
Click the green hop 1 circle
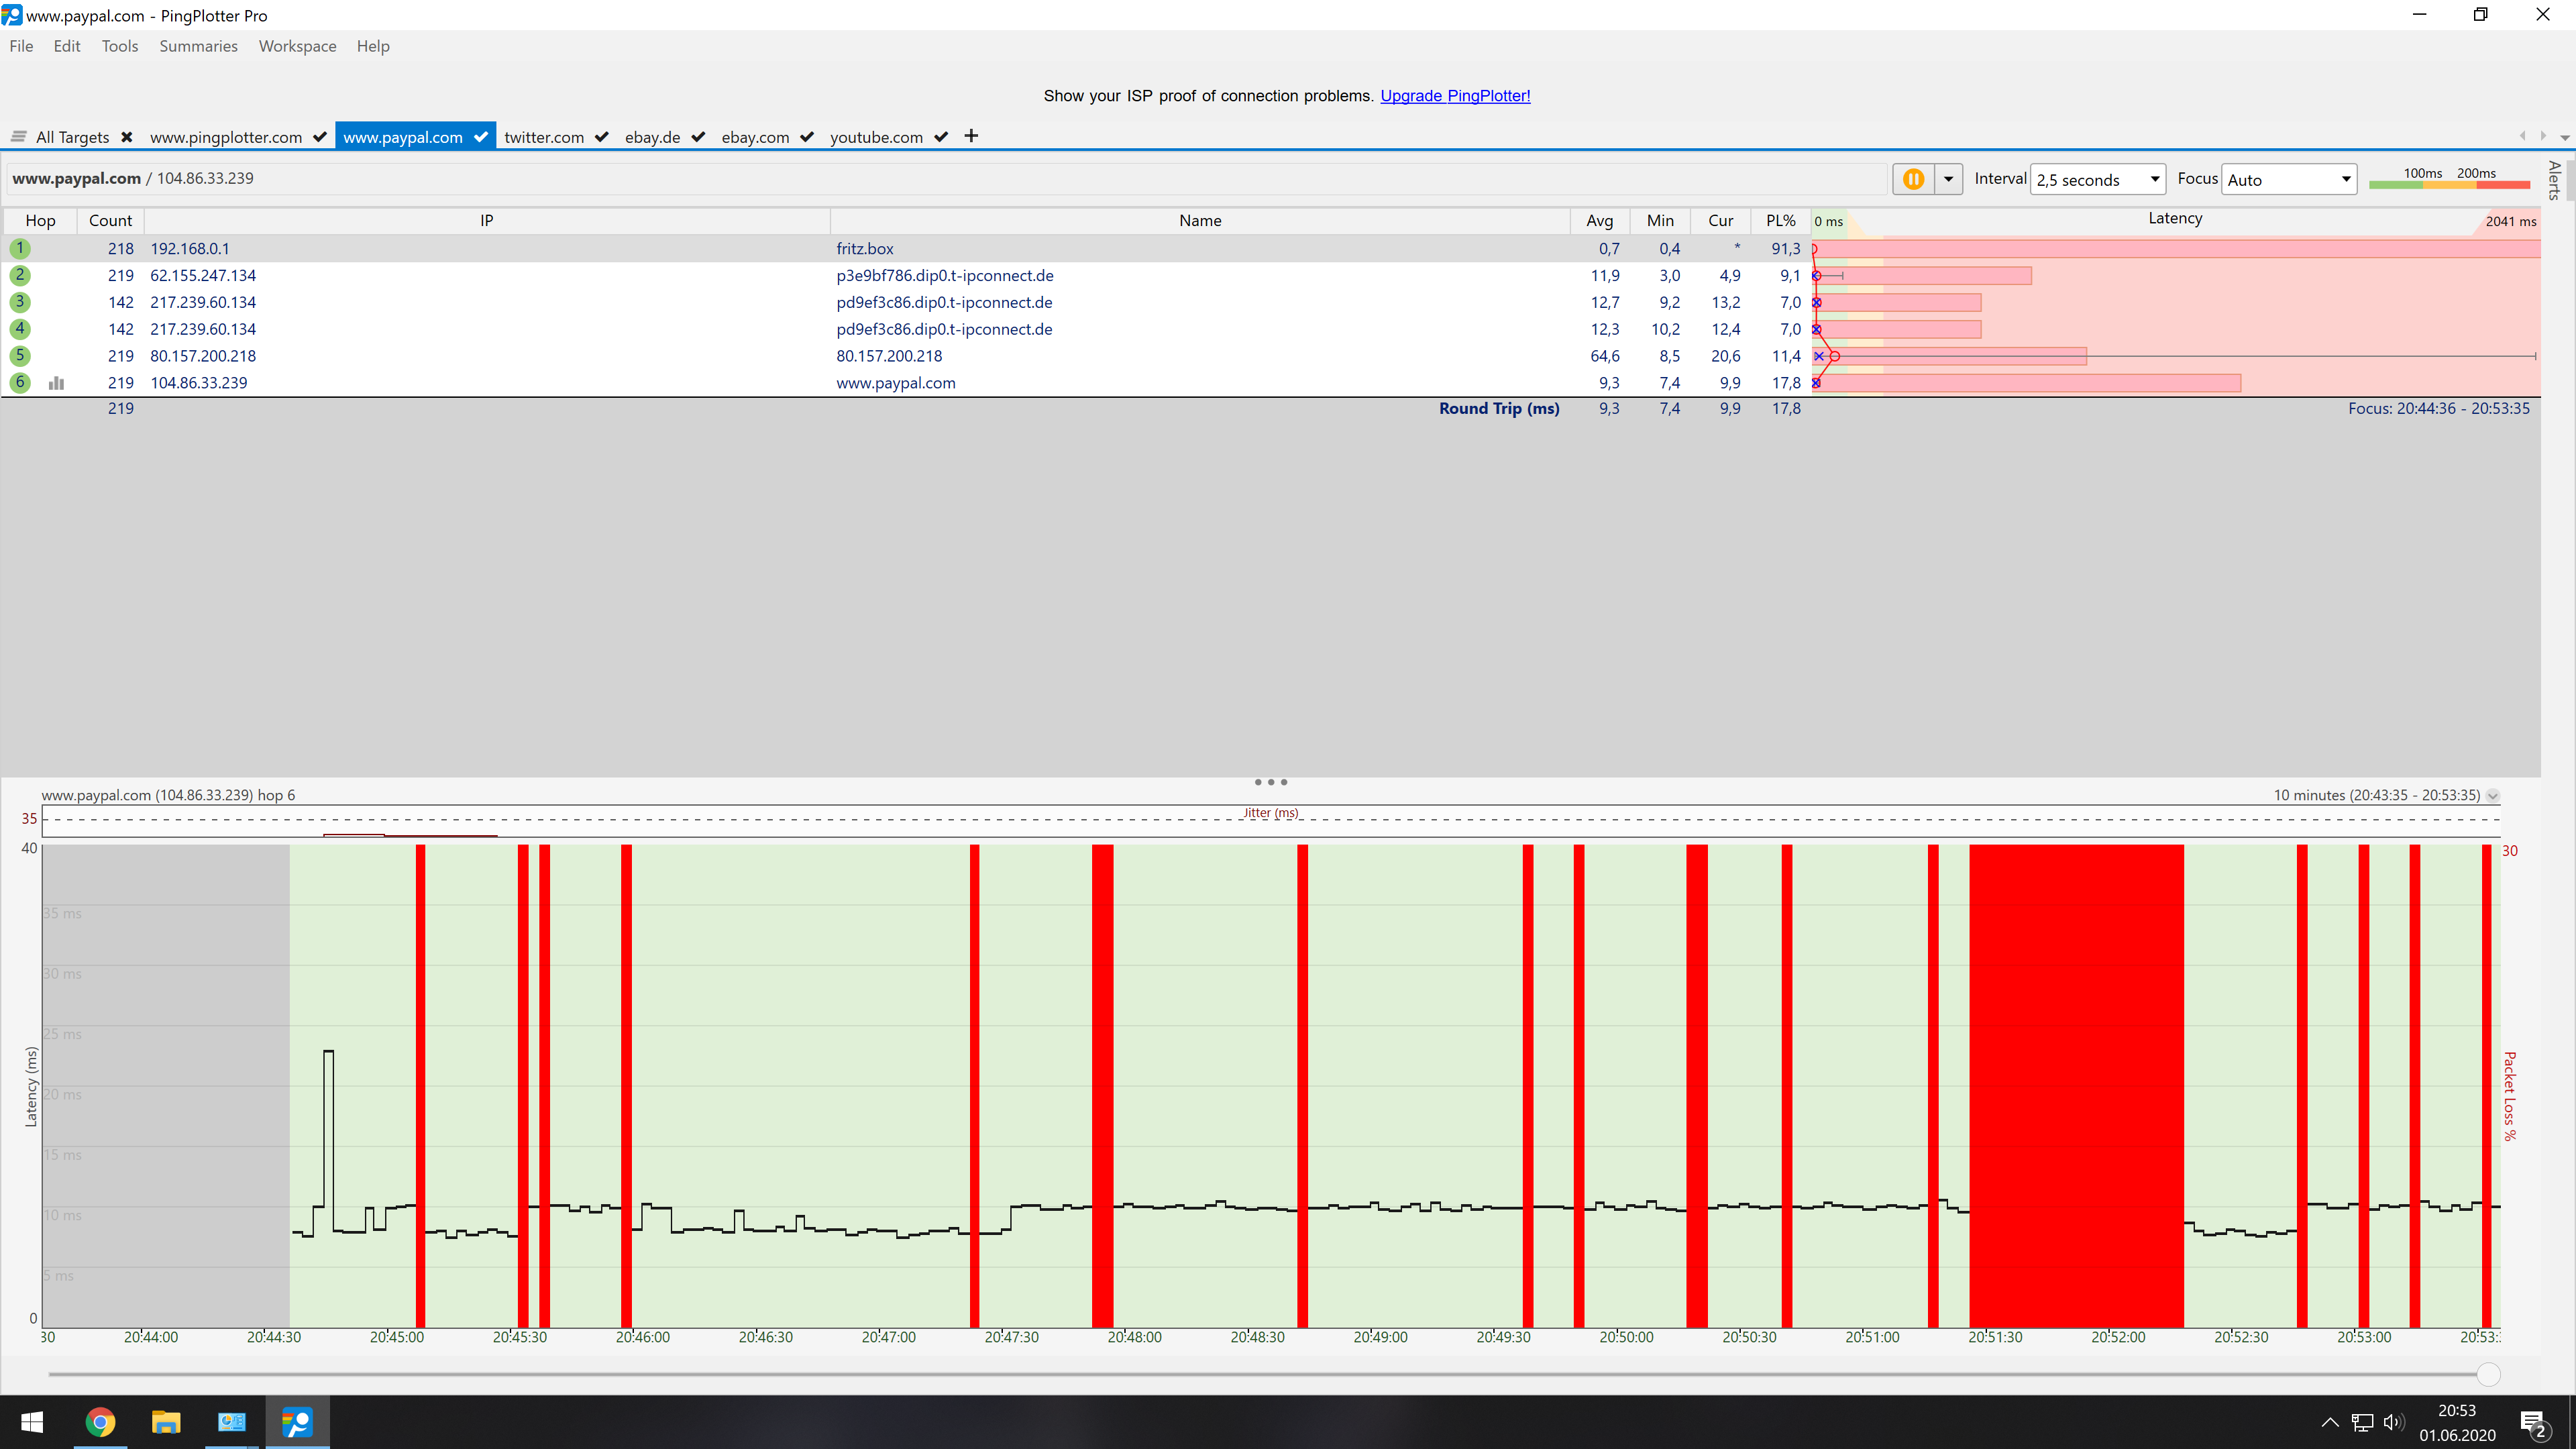(x=19, y=248)
